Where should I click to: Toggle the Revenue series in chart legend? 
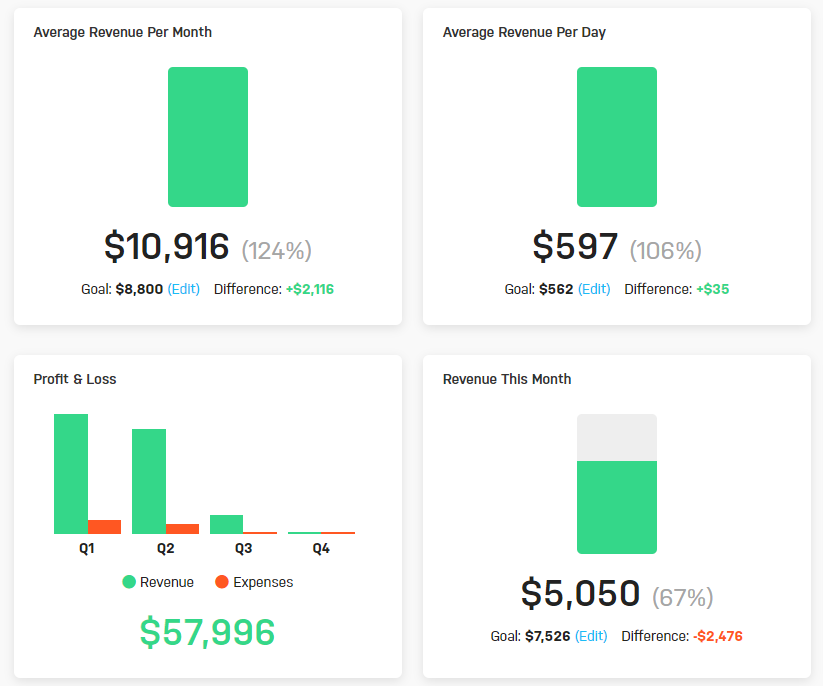[x=158, y=582]
